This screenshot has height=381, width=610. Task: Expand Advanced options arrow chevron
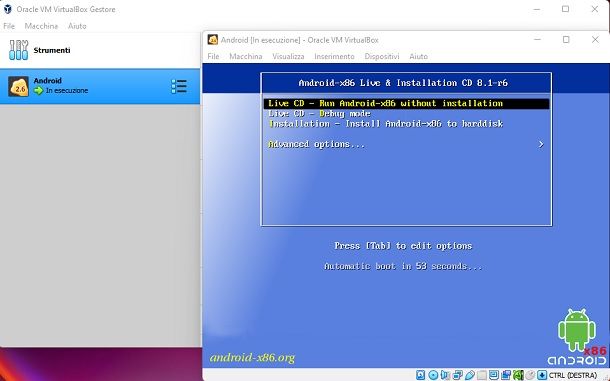click(x=541, y=144)
